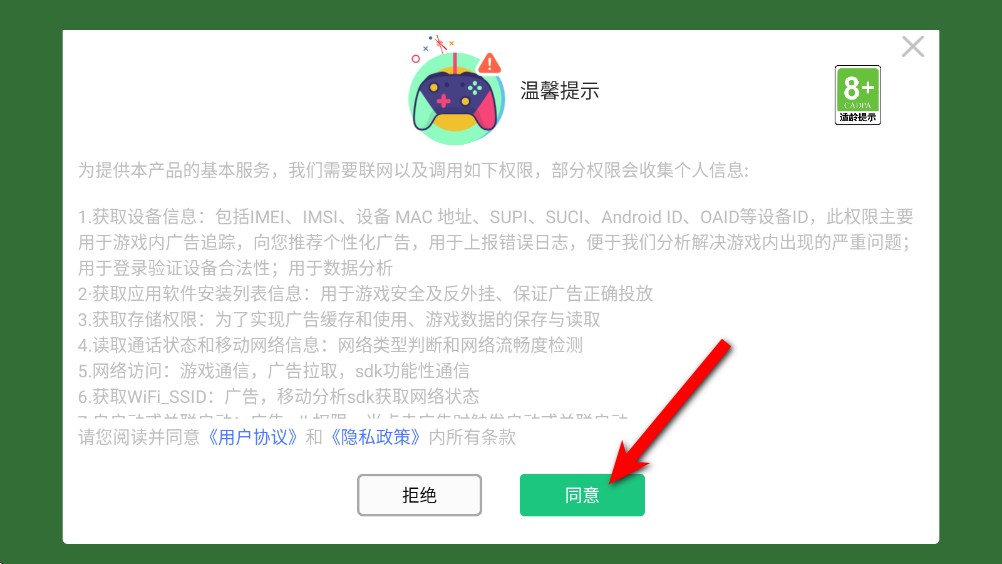
Task: Click the 温馨提示 dialog title
Action: [559, 91]
